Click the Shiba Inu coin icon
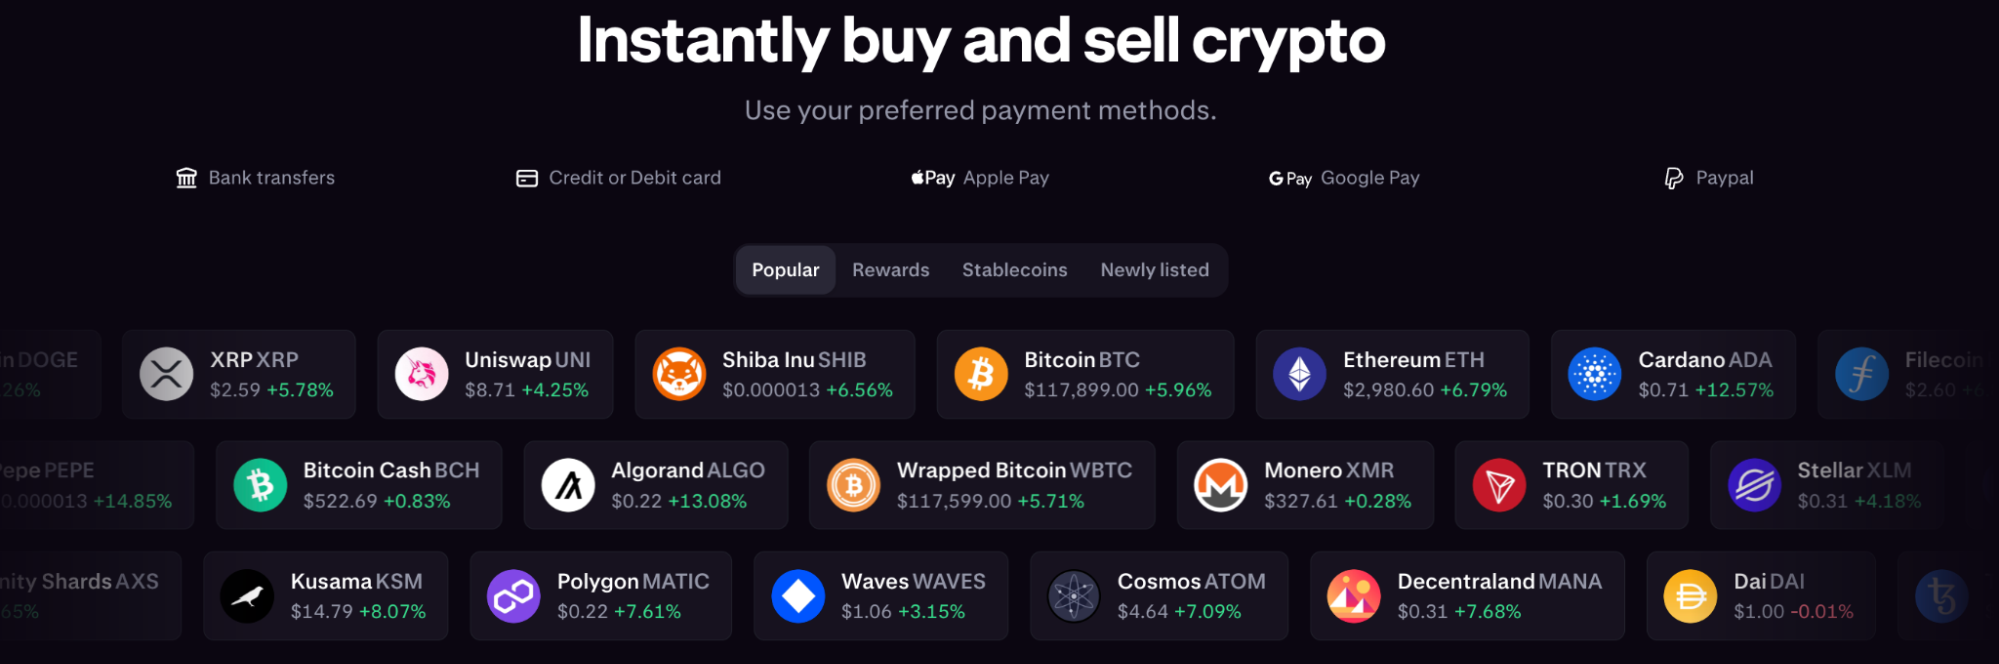The height and width of the screenshot is (664, 1999). (679, 374)
